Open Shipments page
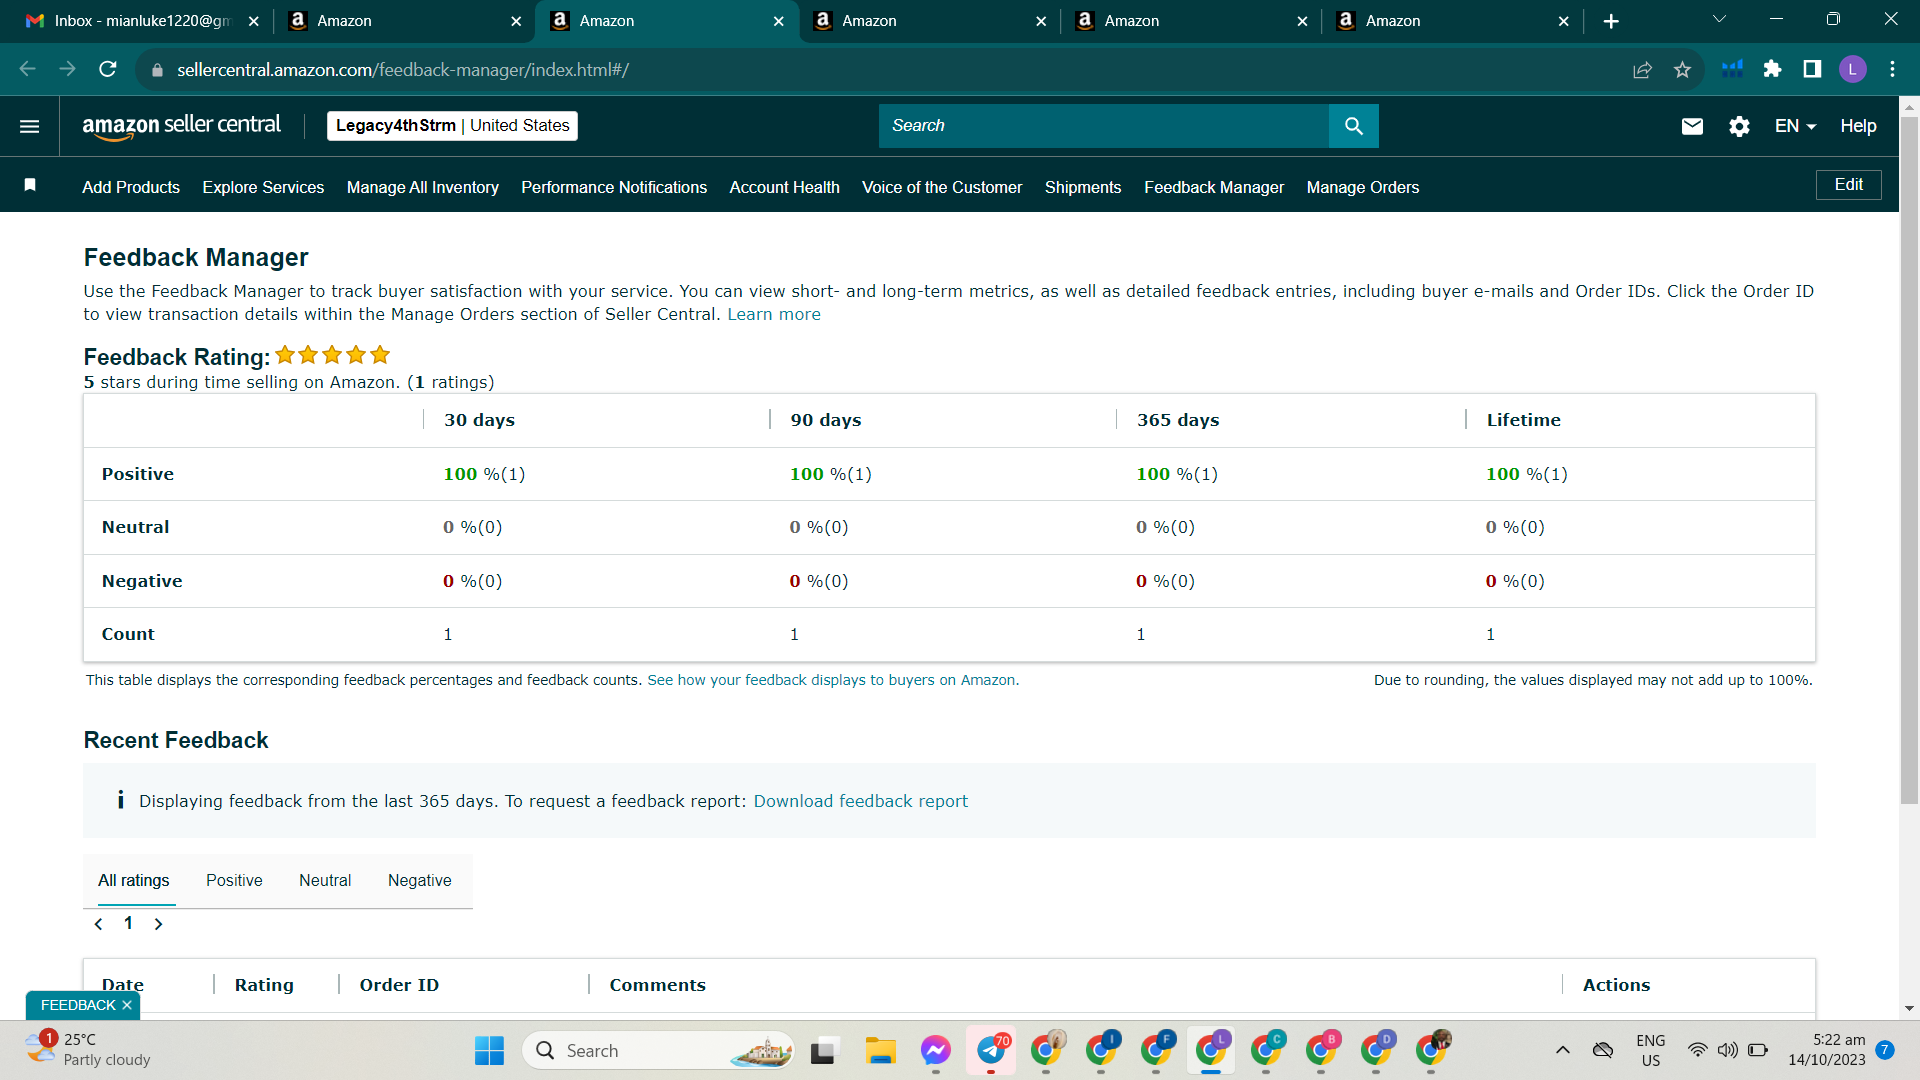The height and width of the screenshot is (1080, 1920). click(x=1083, y=187)
